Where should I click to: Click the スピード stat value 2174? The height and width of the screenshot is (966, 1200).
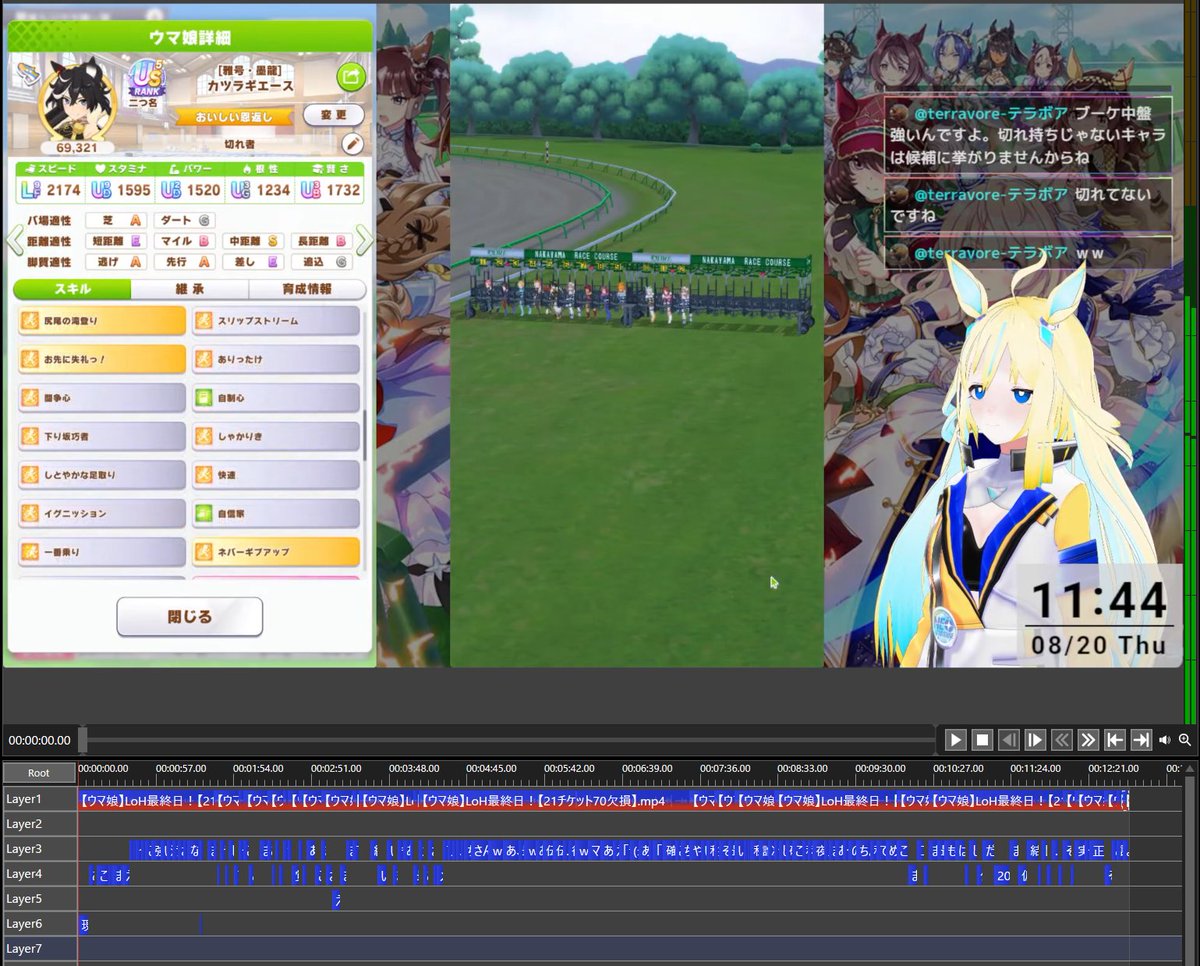[x=63, y=189]
